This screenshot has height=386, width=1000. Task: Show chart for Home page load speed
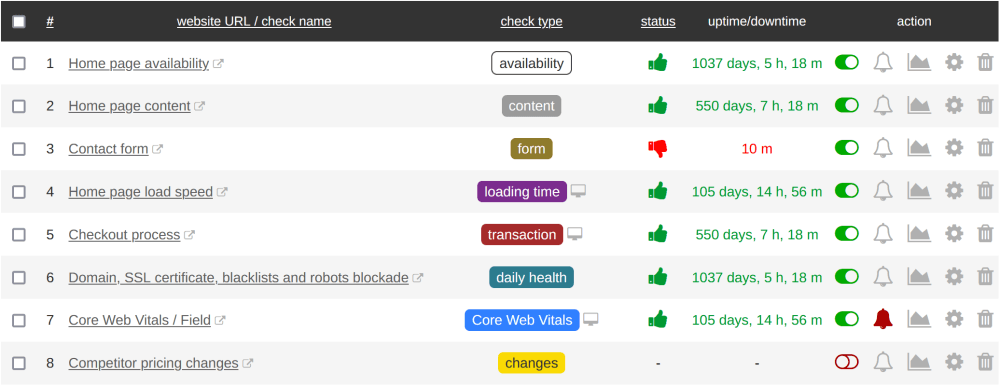click(919, 191)
